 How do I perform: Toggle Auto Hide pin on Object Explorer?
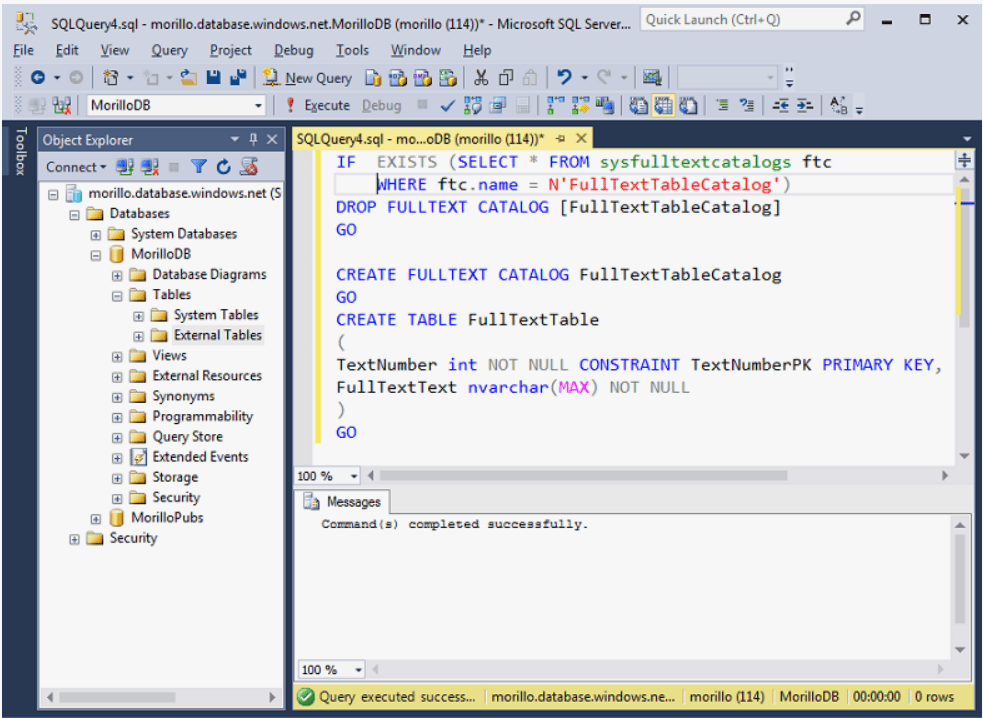coord(253,139)
